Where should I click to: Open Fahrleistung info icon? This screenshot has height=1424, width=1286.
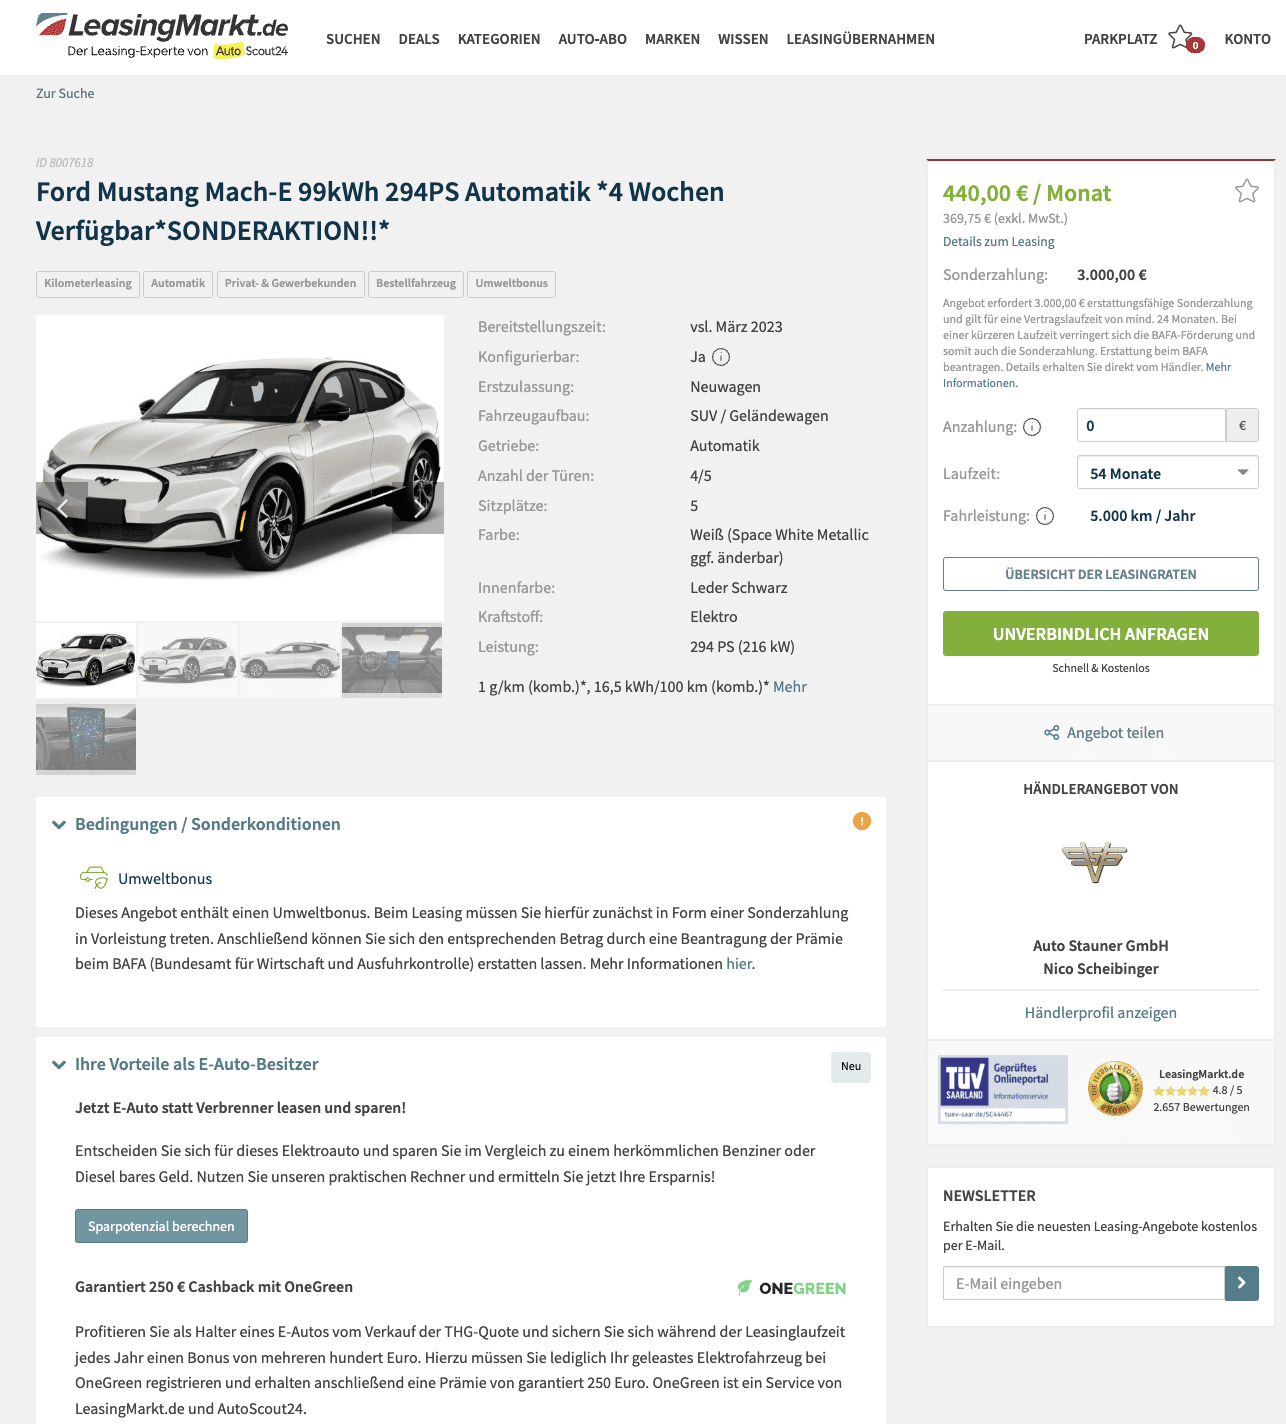pyautogui.click(x=1045, y=516)
